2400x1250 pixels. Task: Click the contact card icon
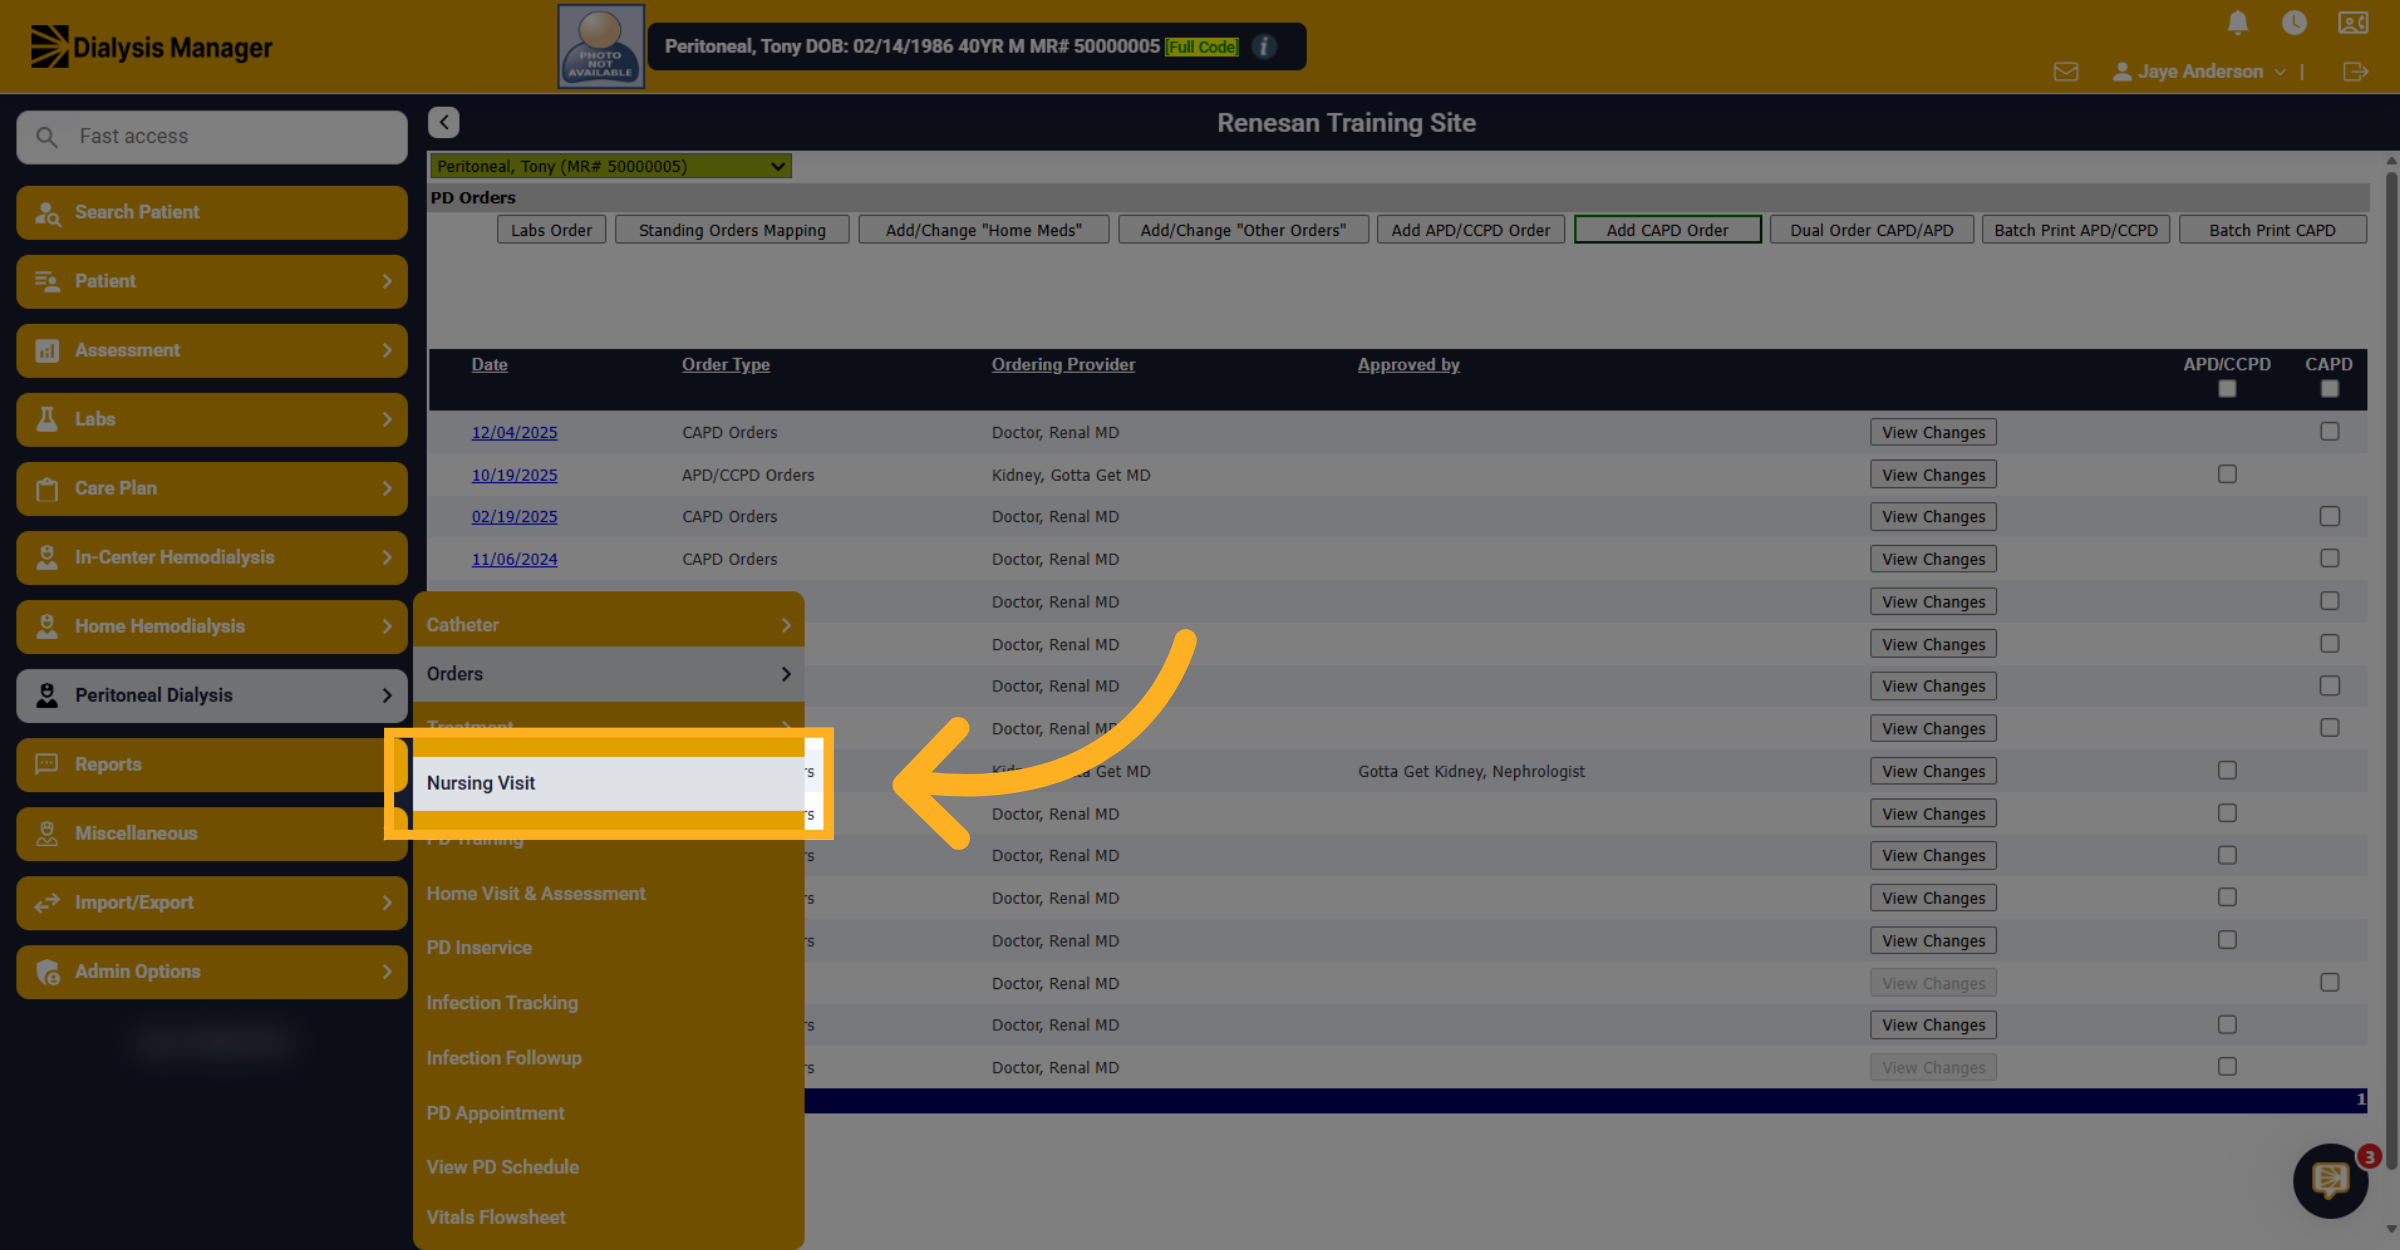click(2353, 23)
